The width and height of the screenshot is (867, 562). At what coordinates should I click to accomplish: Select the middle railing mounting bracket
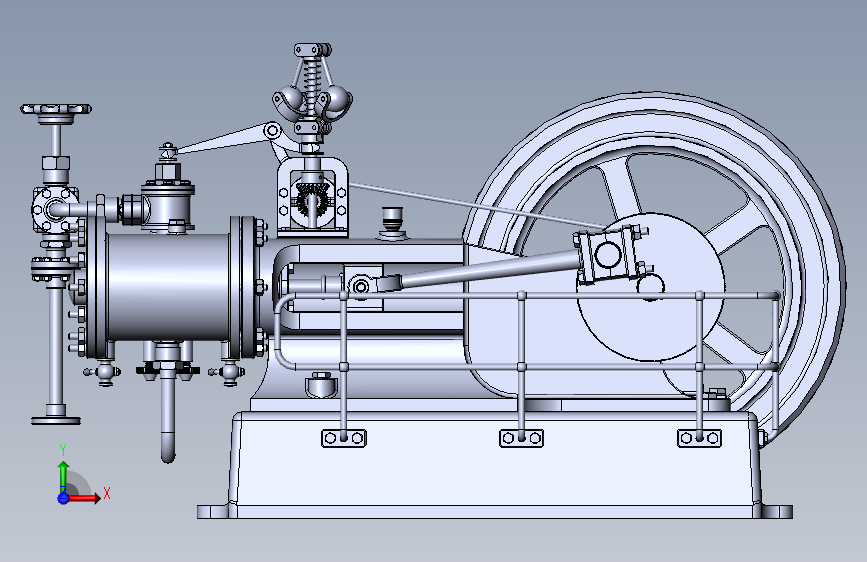(521, 438)
